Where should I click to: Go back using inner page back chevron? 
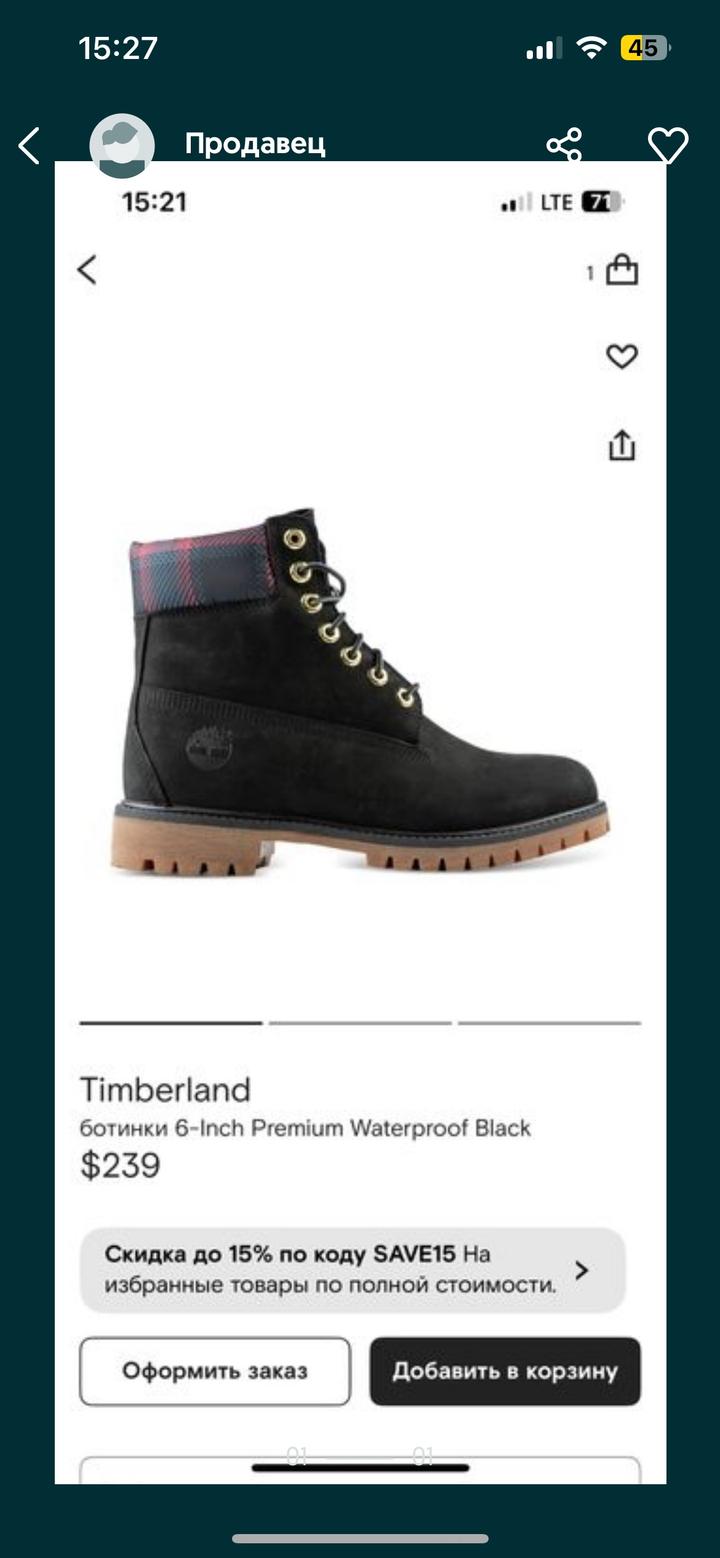click(x=87, y=269)
